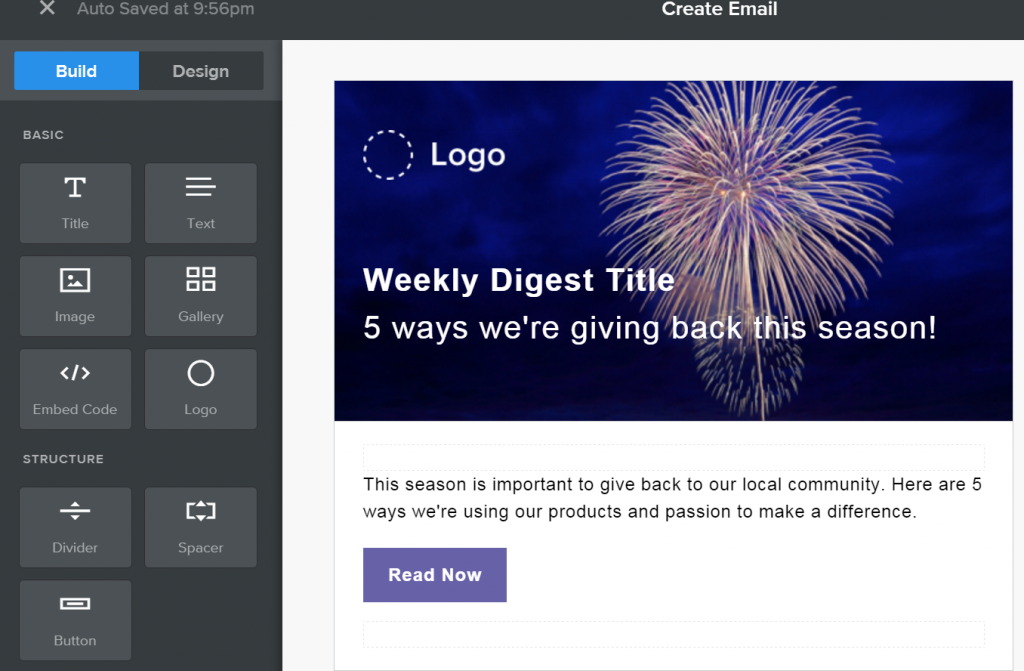Click the Logo text in email header
This screenshot has width=1024, height=671.
point(468,155)
